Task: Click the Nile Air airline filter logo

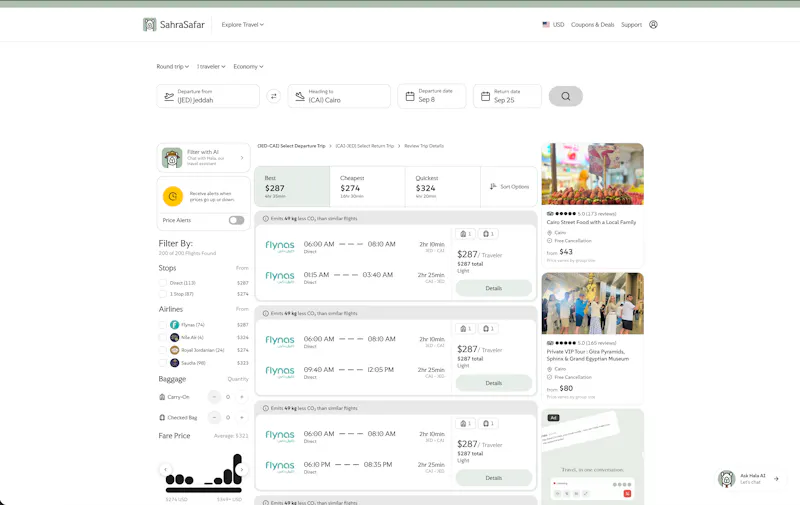Action: coord(174,337)
